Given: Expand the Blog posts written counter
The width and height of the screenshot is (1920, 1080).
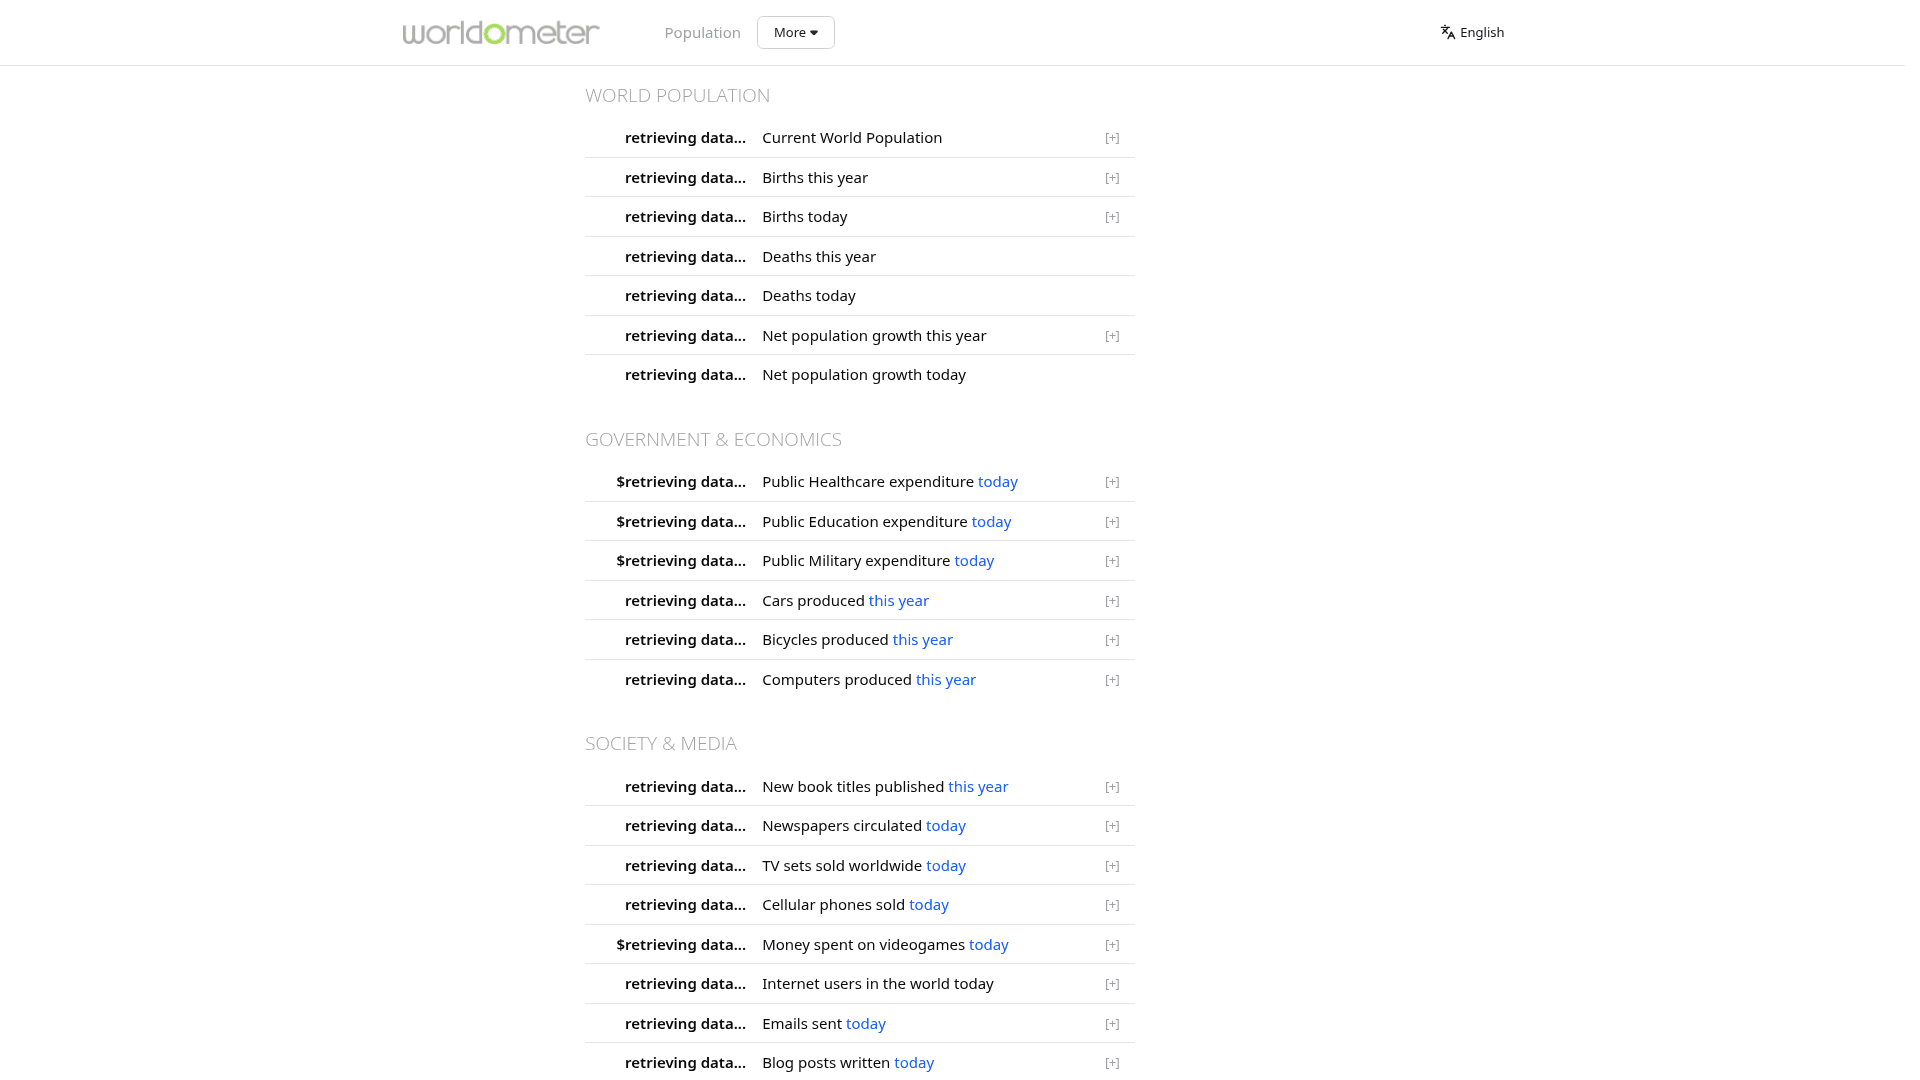Looking at the screenshot, I should [x=1112, y=1063].
